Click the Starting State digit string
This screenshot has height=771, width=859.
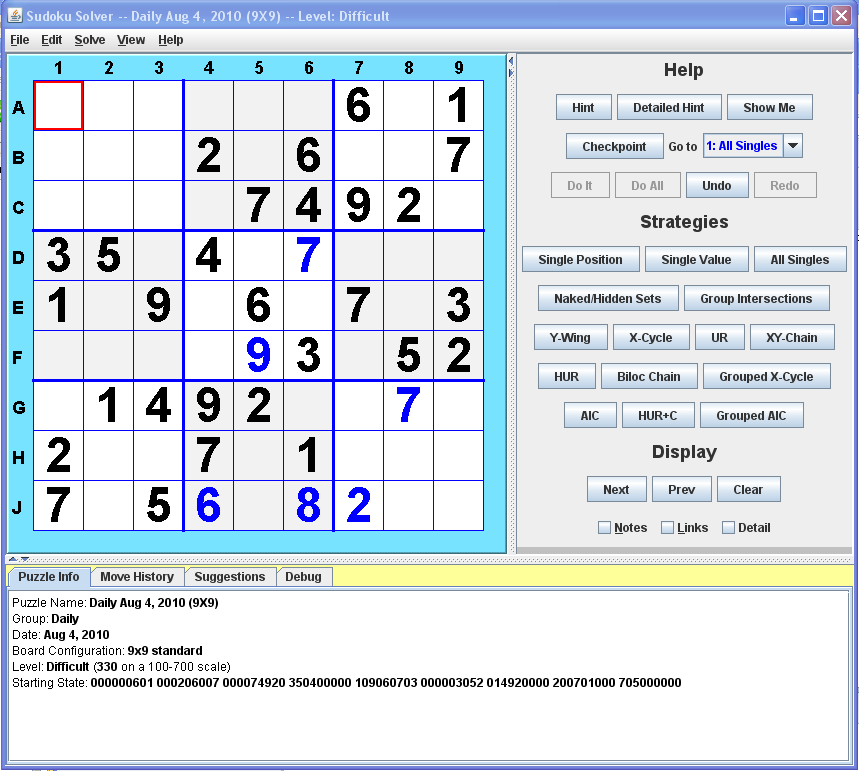(x=386, y=683)
